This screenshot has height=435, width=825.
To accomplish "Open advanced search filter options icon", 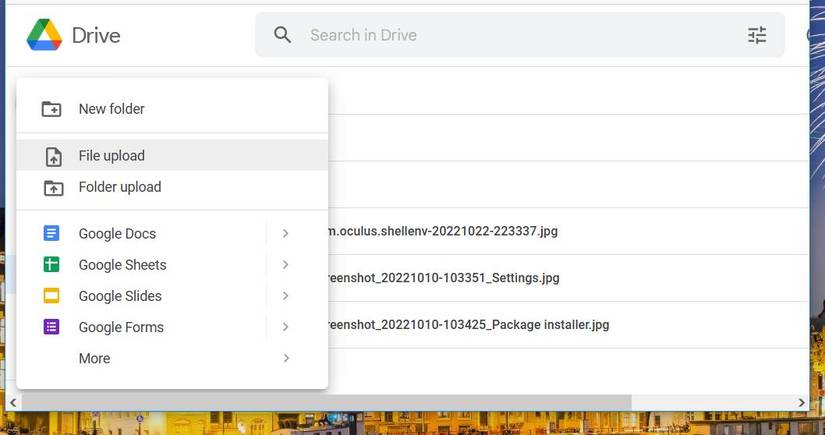I will pos(757,35).
